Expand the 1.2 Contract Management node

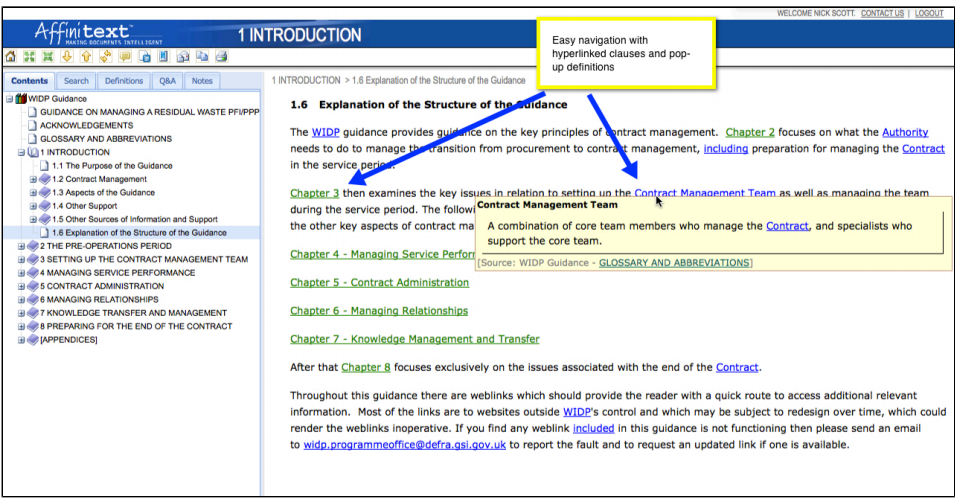[x=33, y=179]
